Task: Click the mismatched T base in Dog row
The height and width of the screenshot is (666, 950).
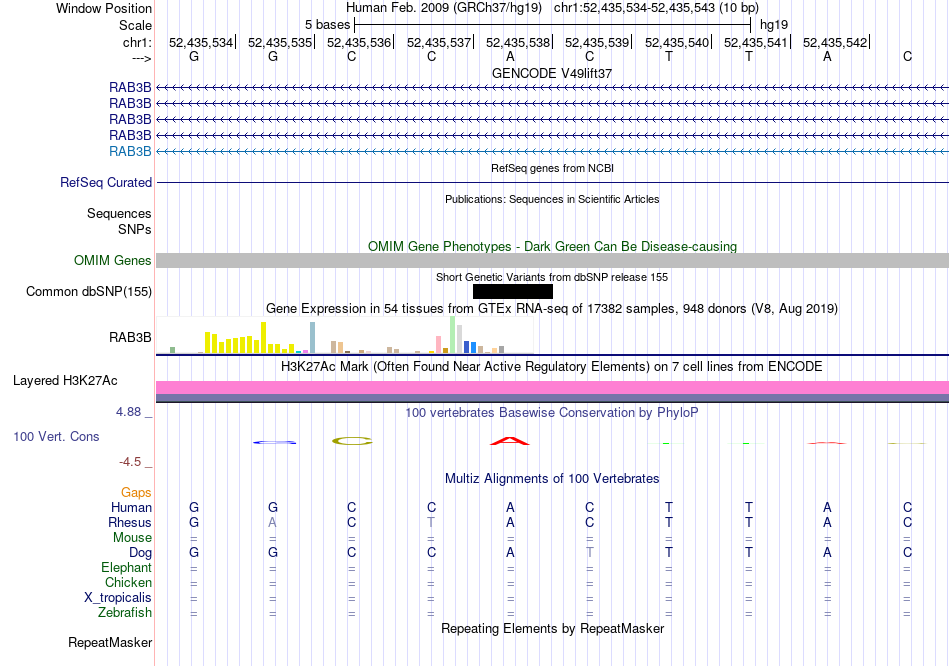Action: [590, 553]
